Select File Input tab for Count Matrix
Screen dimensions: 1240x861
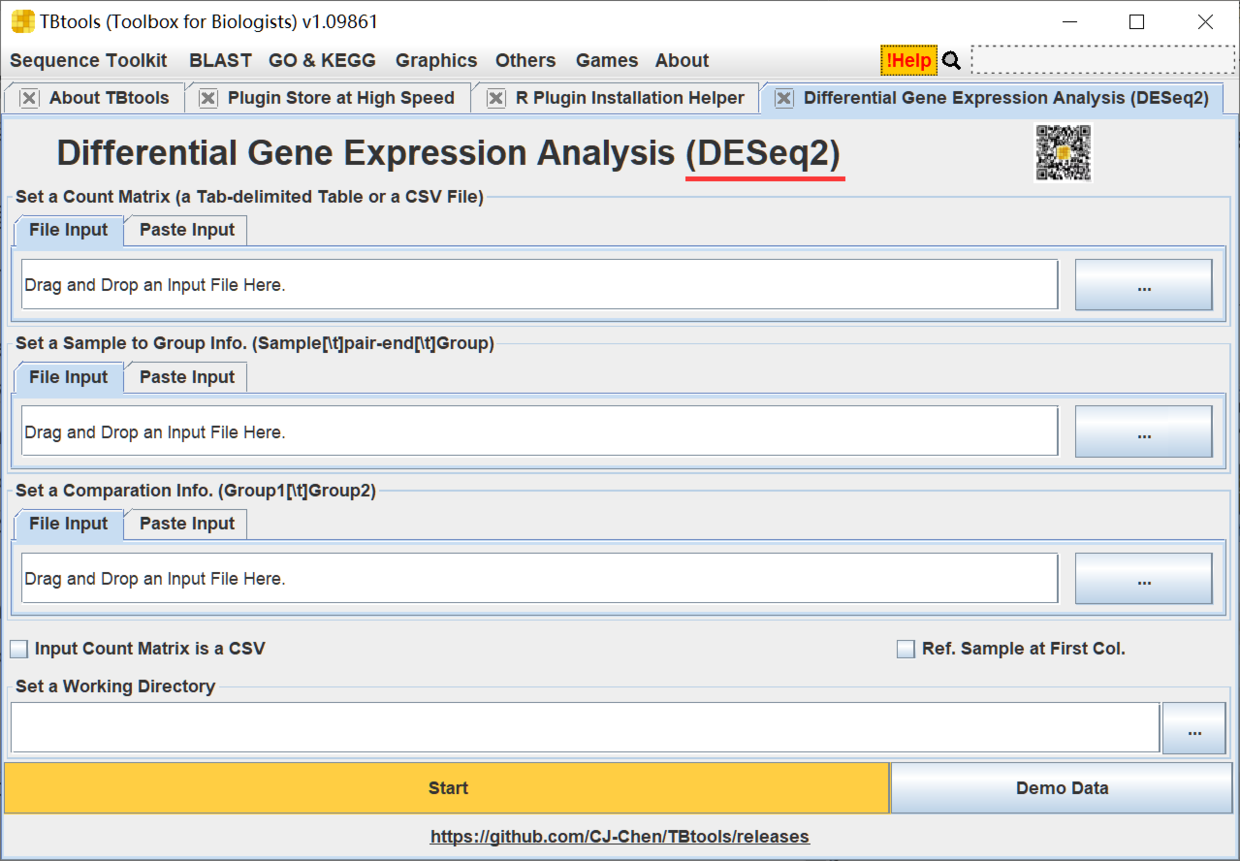point(68,230)
